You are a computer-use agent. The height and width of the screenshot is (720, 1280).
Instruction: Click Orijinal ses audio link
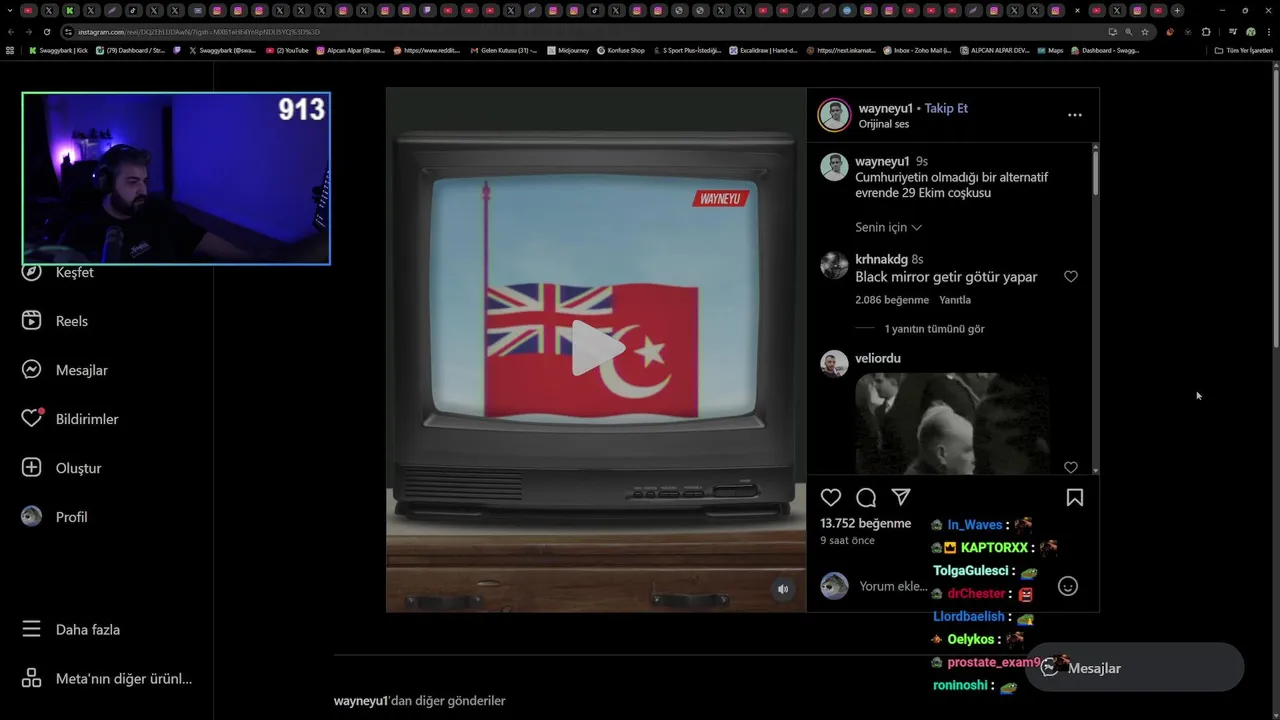pos(884,124)
